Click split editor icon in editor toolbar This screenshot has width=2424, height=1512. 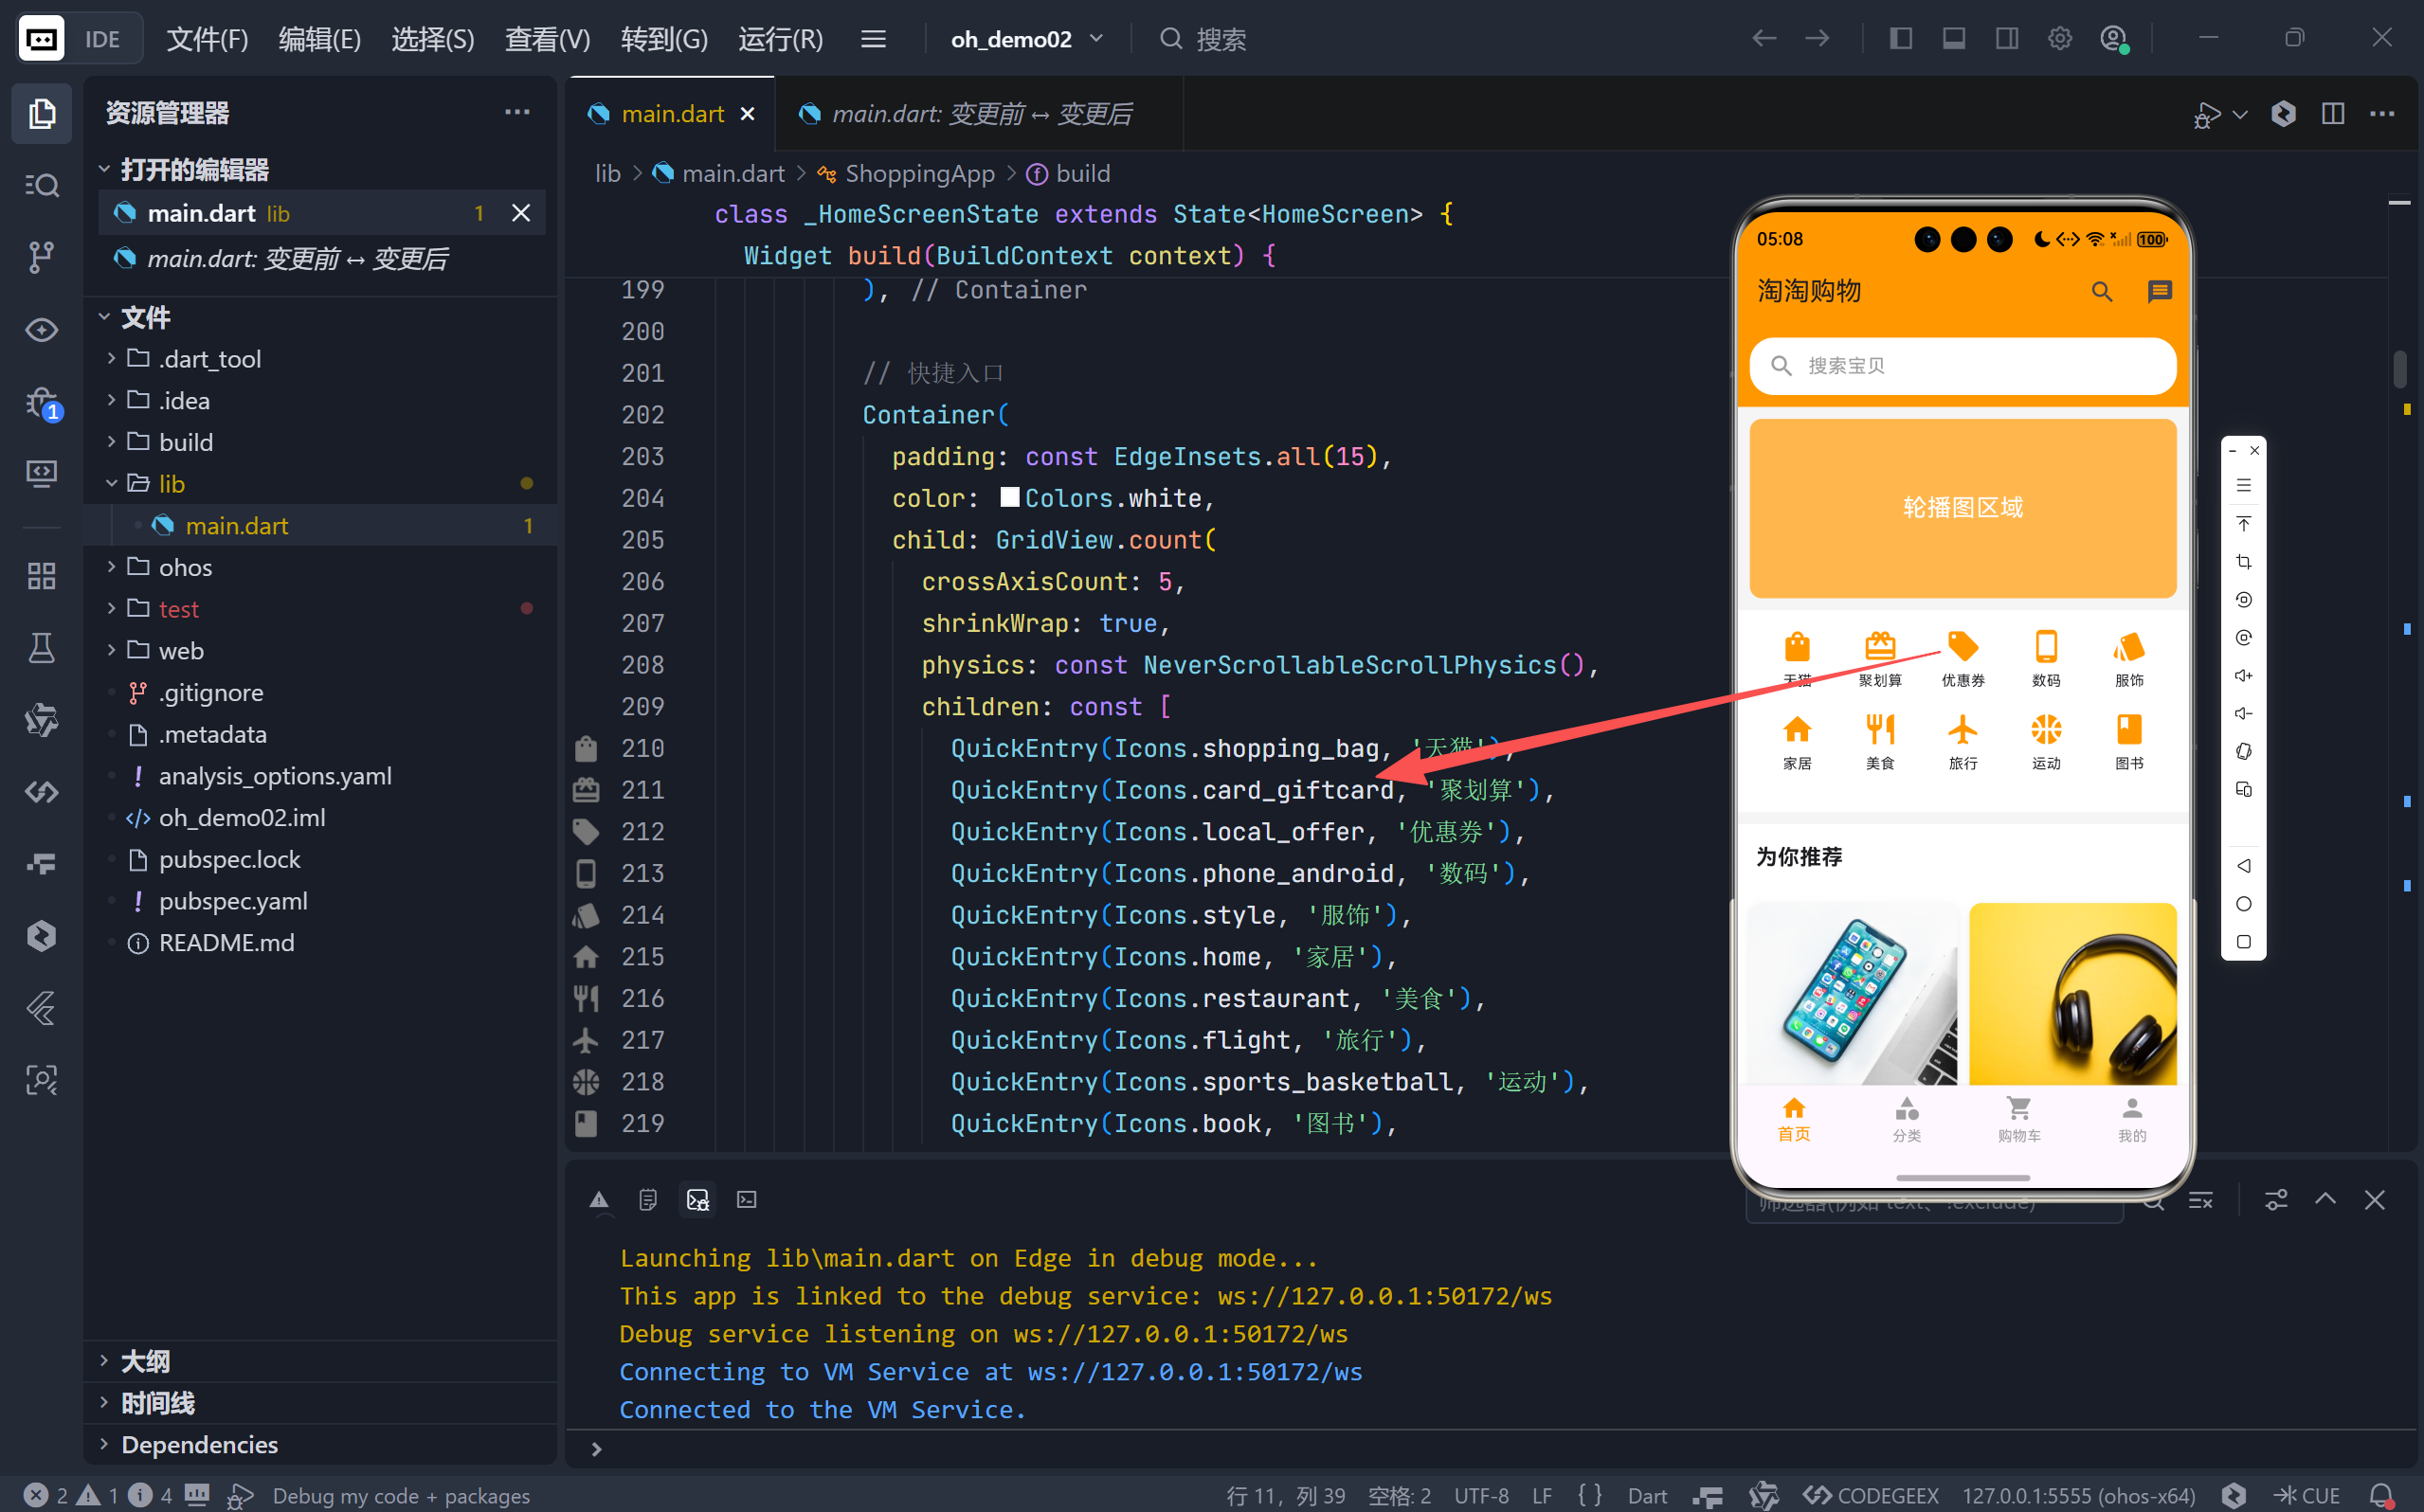[x=2332, y=114]
